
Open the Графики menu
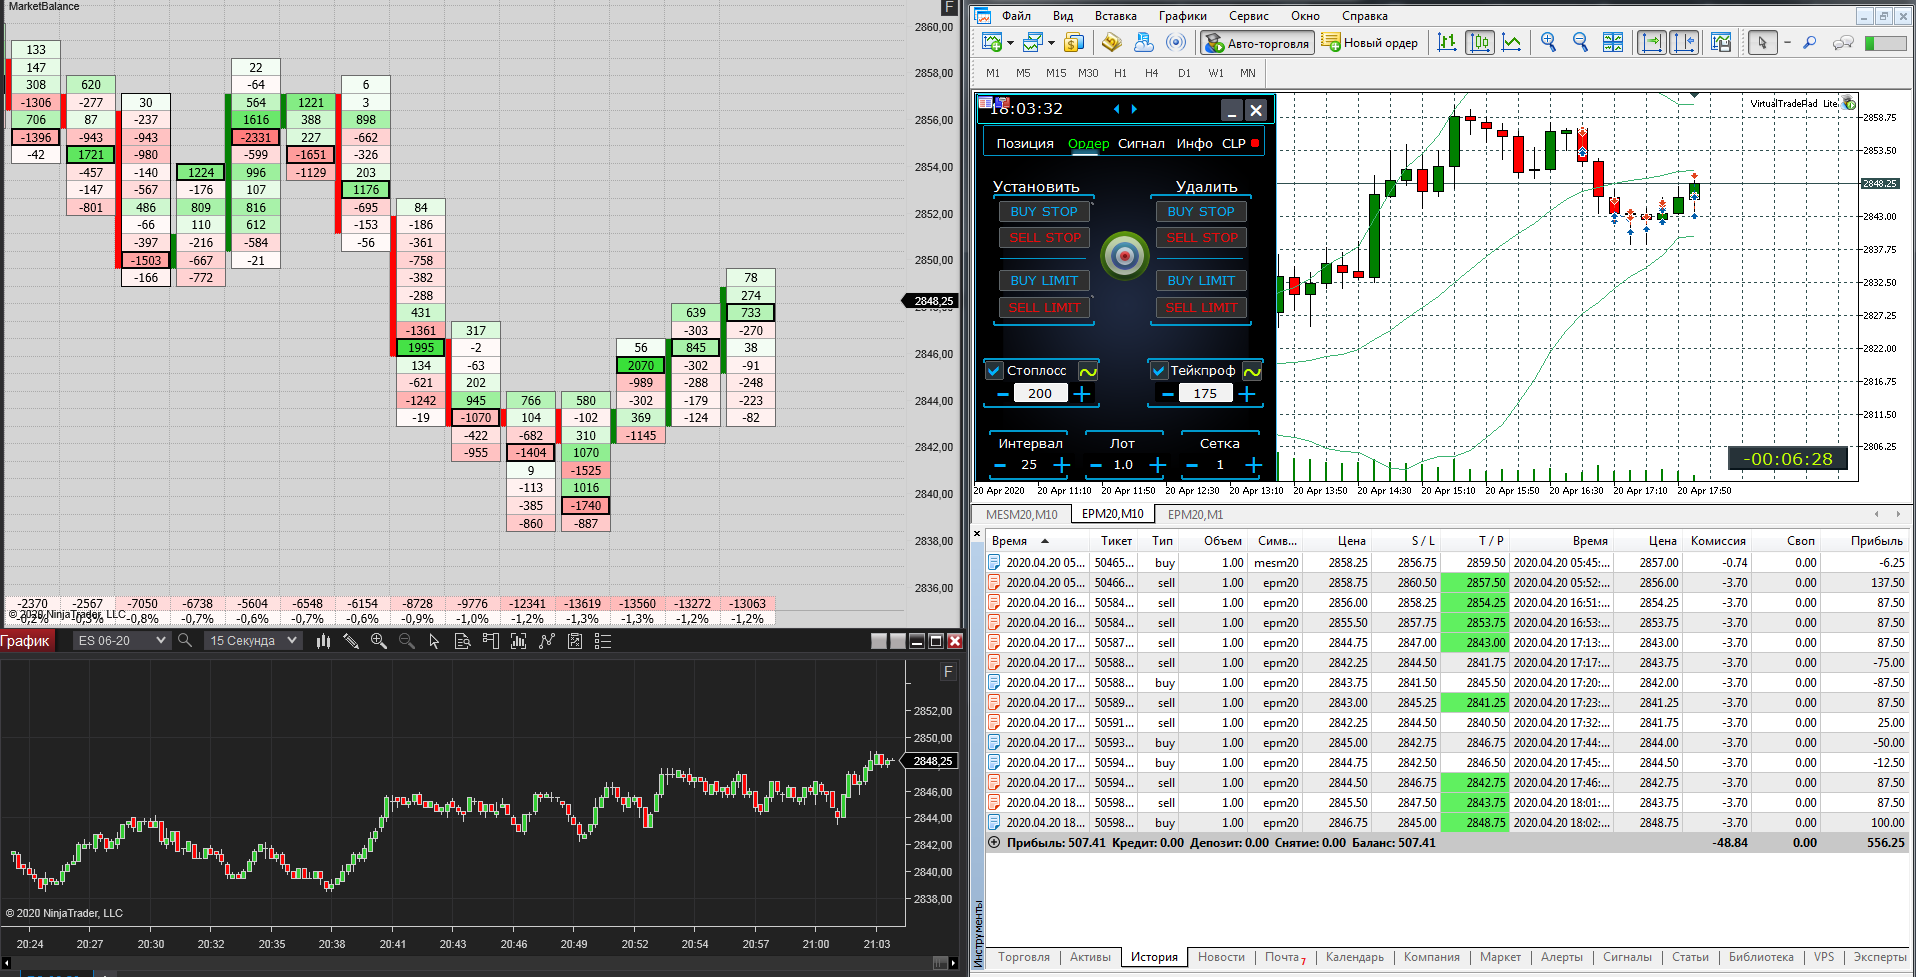1183,16
